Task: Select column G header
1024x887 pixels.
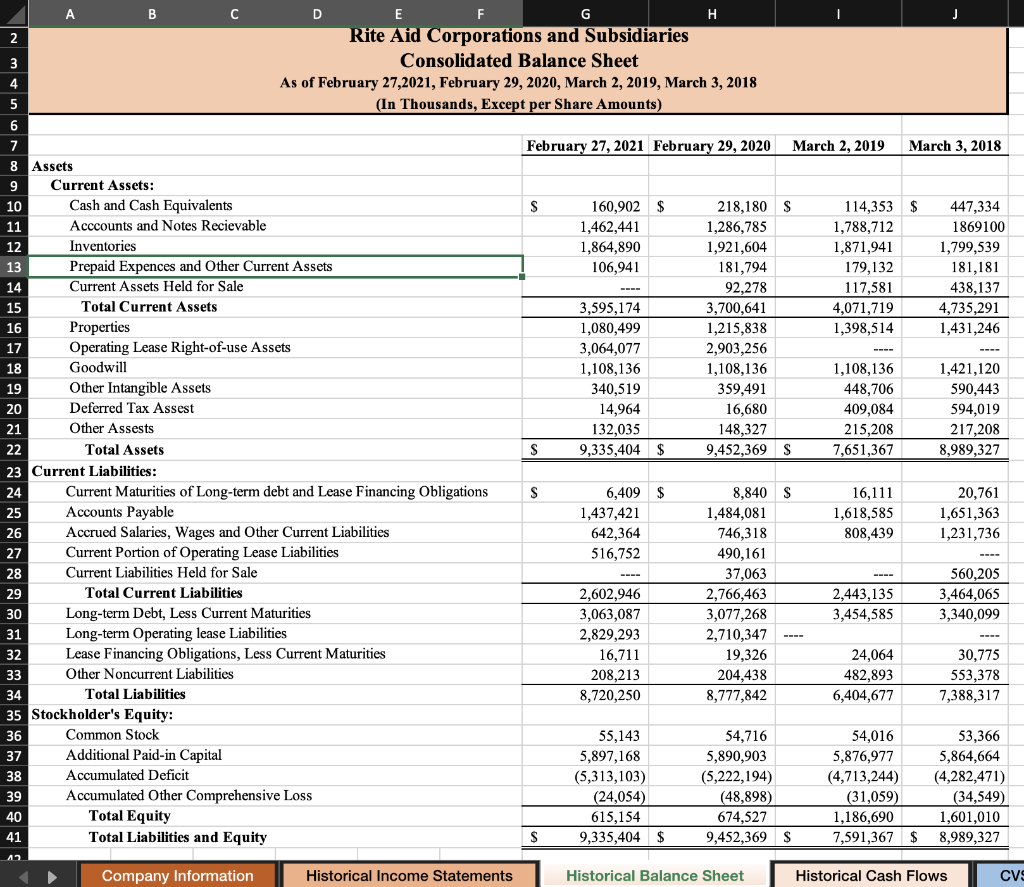Action: point(585,14)
